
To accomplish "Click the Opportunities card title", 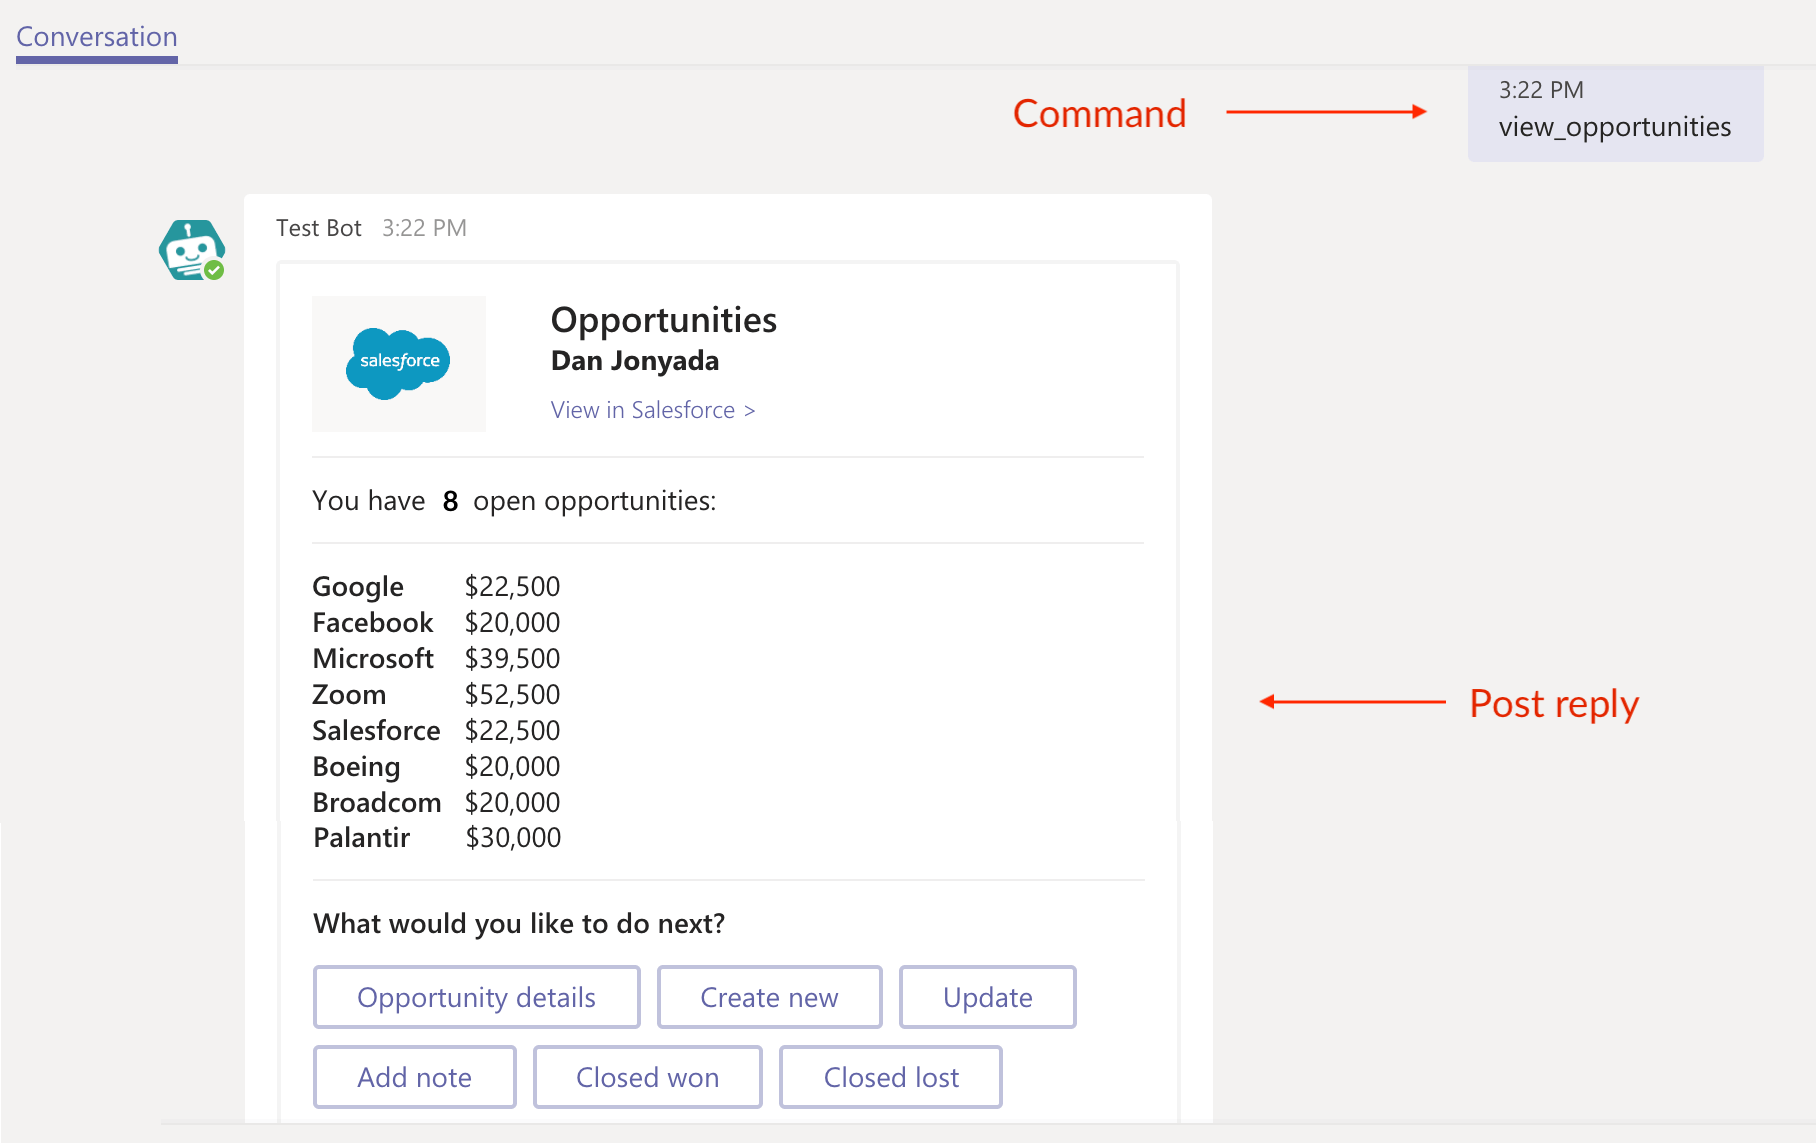I will click(663, 320).
